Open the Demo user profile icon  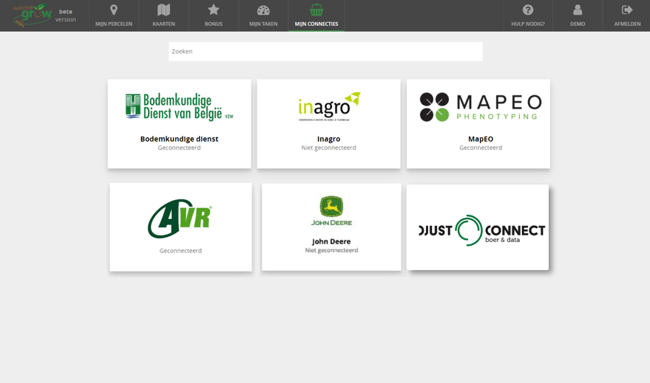tap(577, 10)
